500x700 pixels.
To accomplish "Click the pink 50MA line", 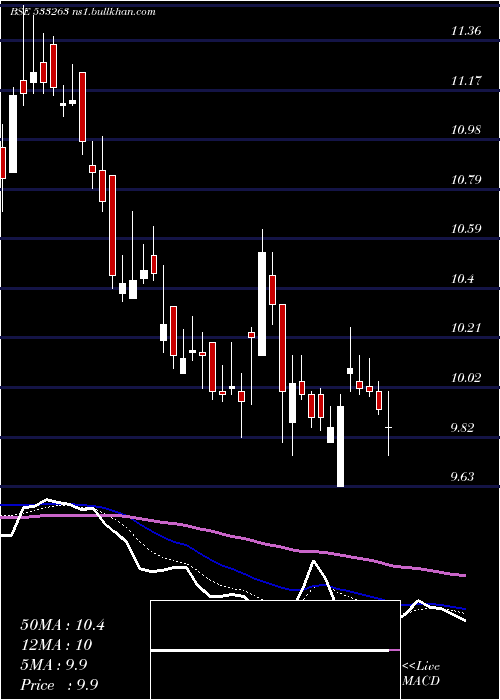I will [x=232, y=536].
